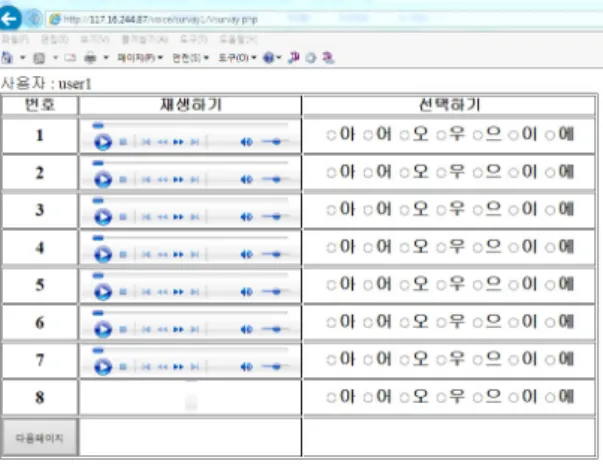Click the blue Help icon in command bar
This screenshot has height=464, width=603.
coord(268,58)
